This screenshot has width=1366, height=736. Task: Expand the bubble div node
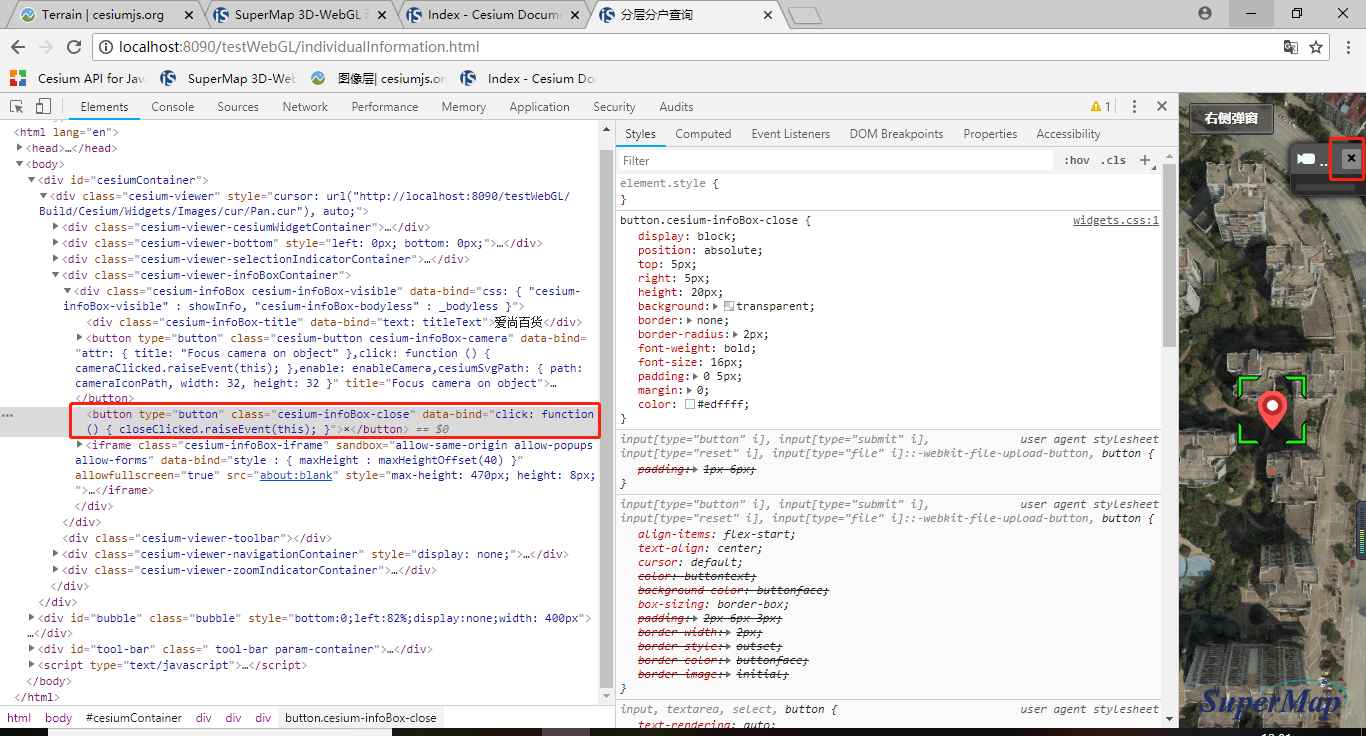32,618
